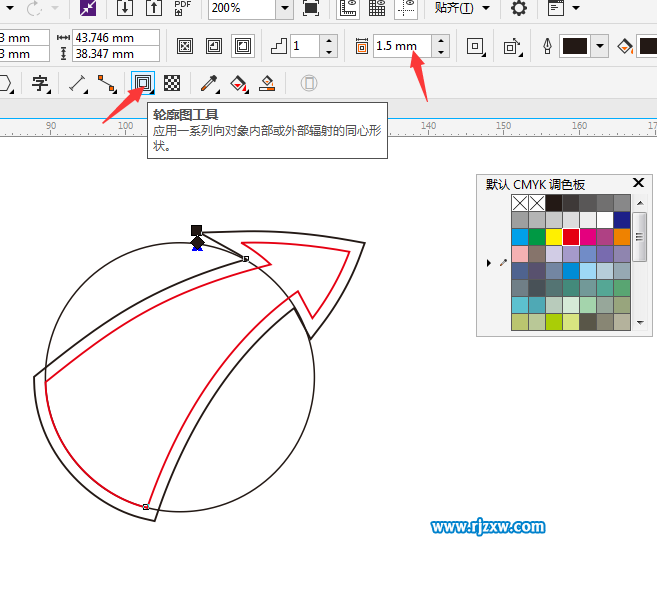Decrease the contour offset 1.5 mm
This screenshot has height=598, width=657.
pyautogui.click(x=441, y=52)
